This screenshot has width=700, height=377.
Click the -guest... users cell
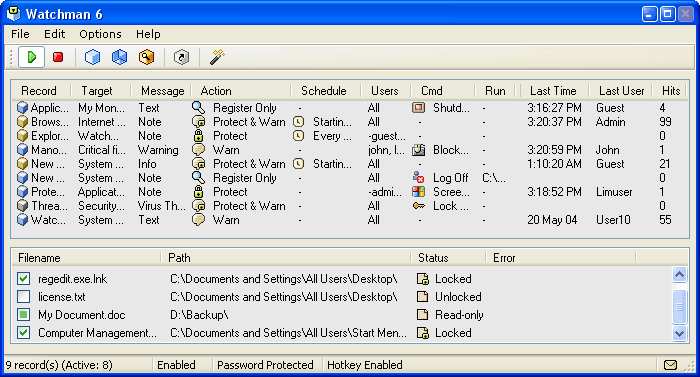point(387,136)
